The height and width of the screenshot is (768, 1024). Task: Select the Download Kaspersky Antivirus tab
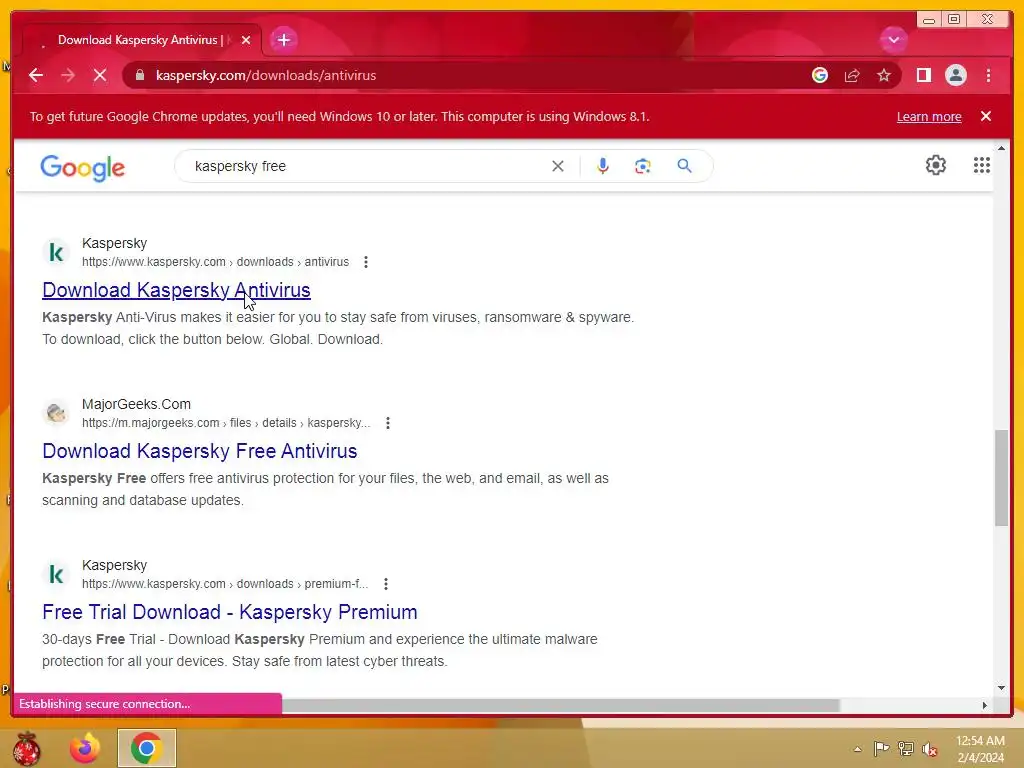(x=140, y=40)
